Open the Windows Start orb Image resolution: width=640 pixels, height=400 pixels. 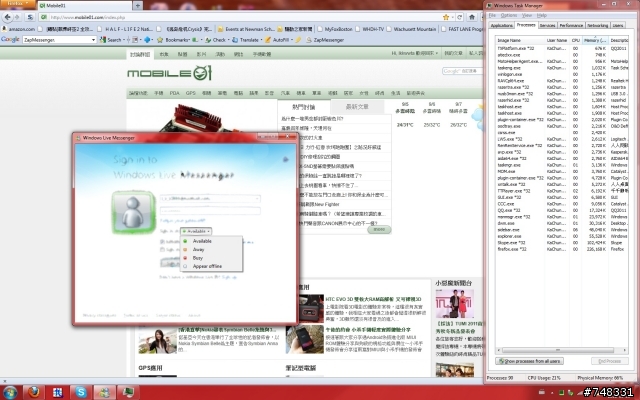(10, 393)
